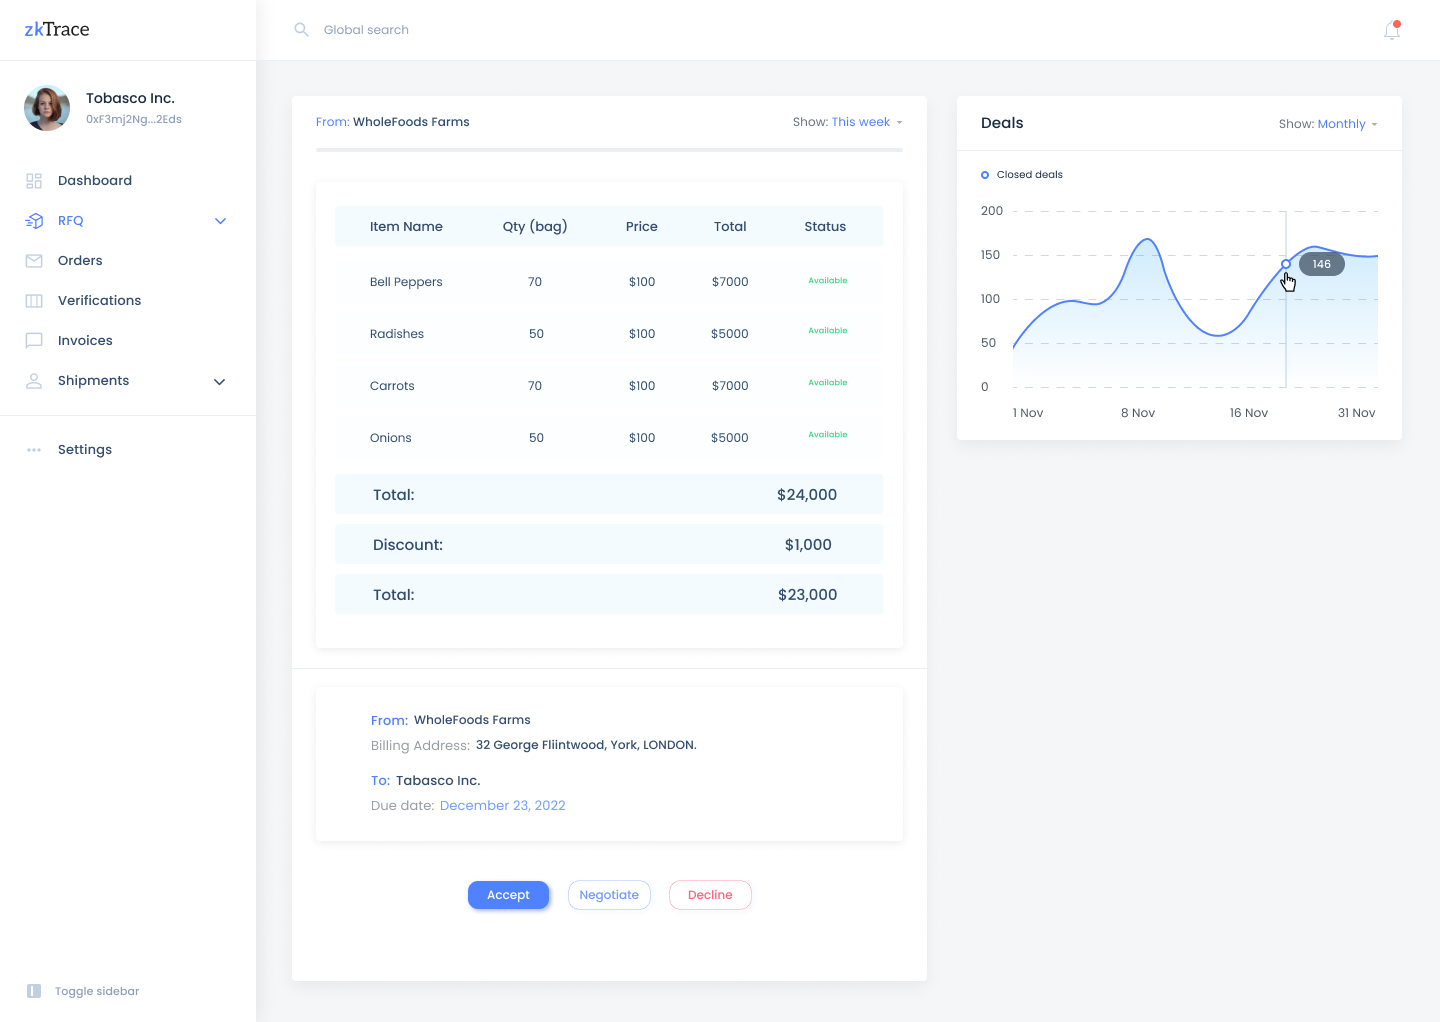Accept the RFQ offer
Image resolution: width=1440 pixels, height=1022 pixels.
coord(508,895)
